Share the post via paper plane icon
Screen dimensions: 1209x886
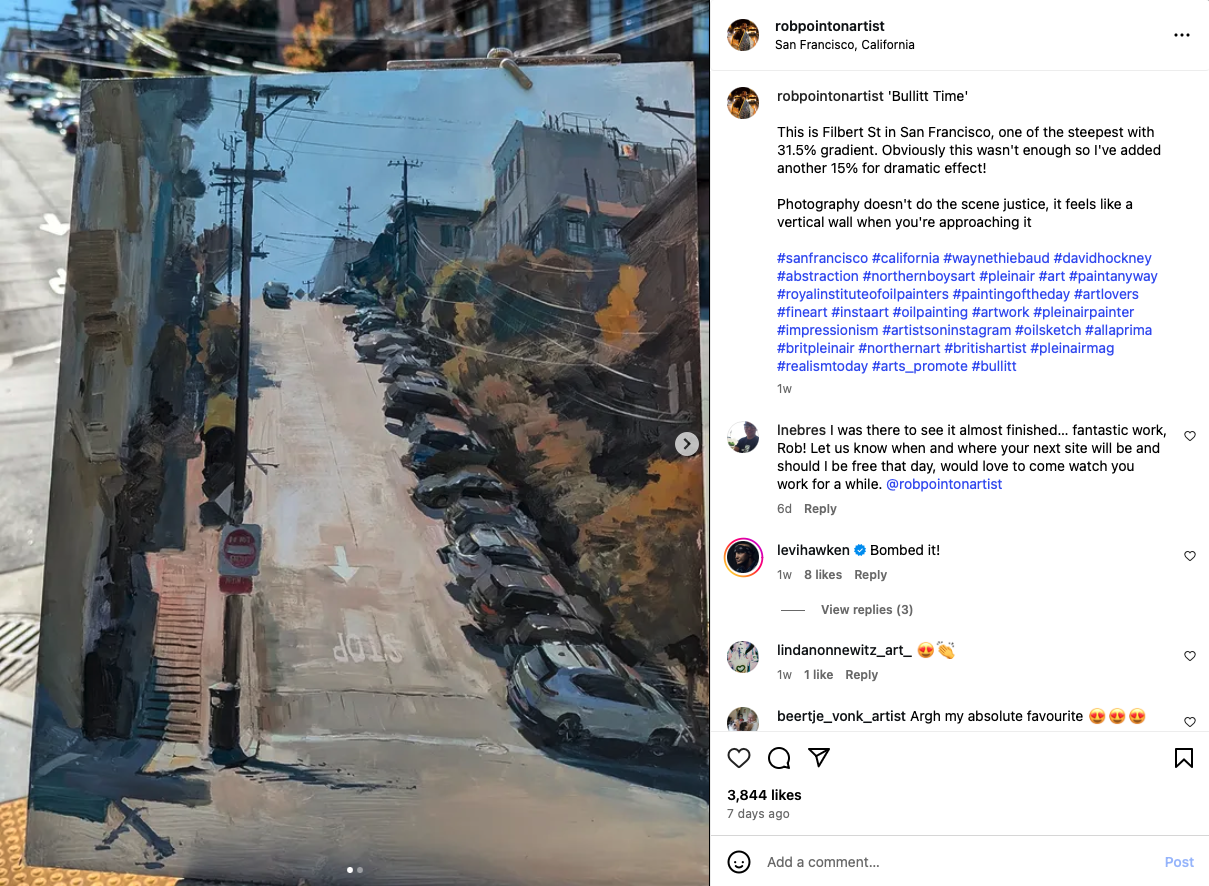819,758
